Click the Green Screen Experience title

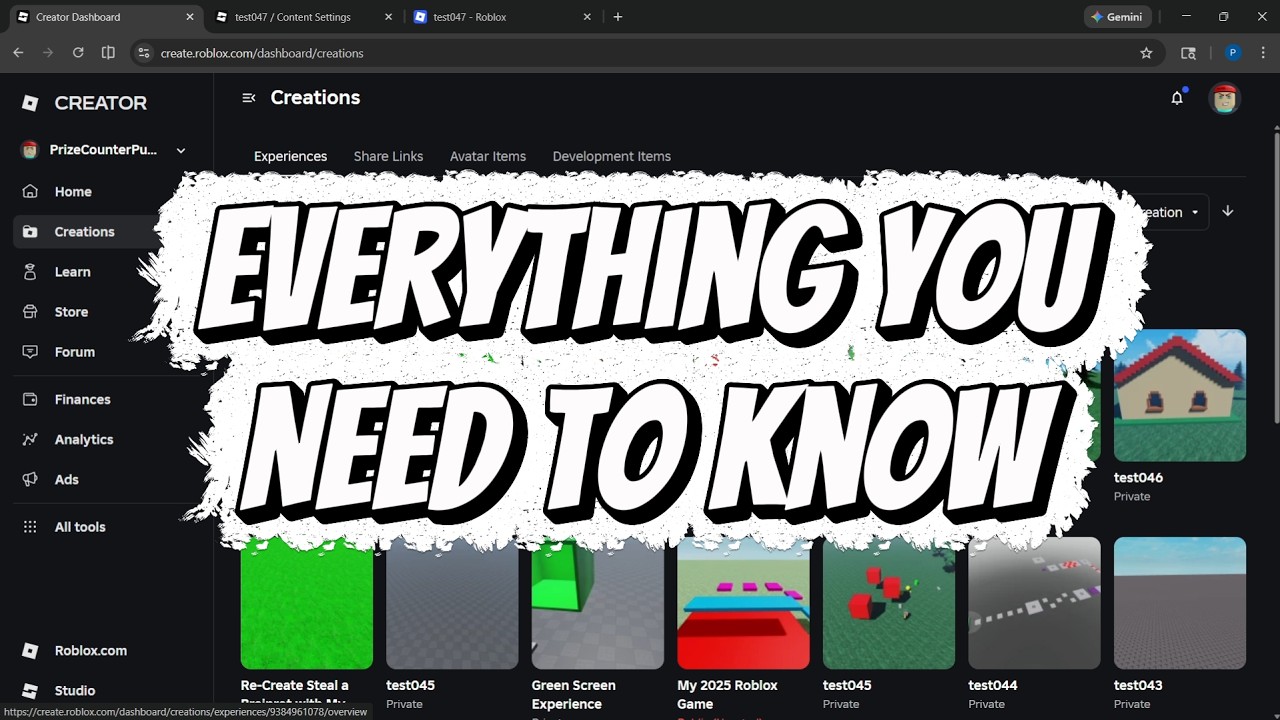574,695
